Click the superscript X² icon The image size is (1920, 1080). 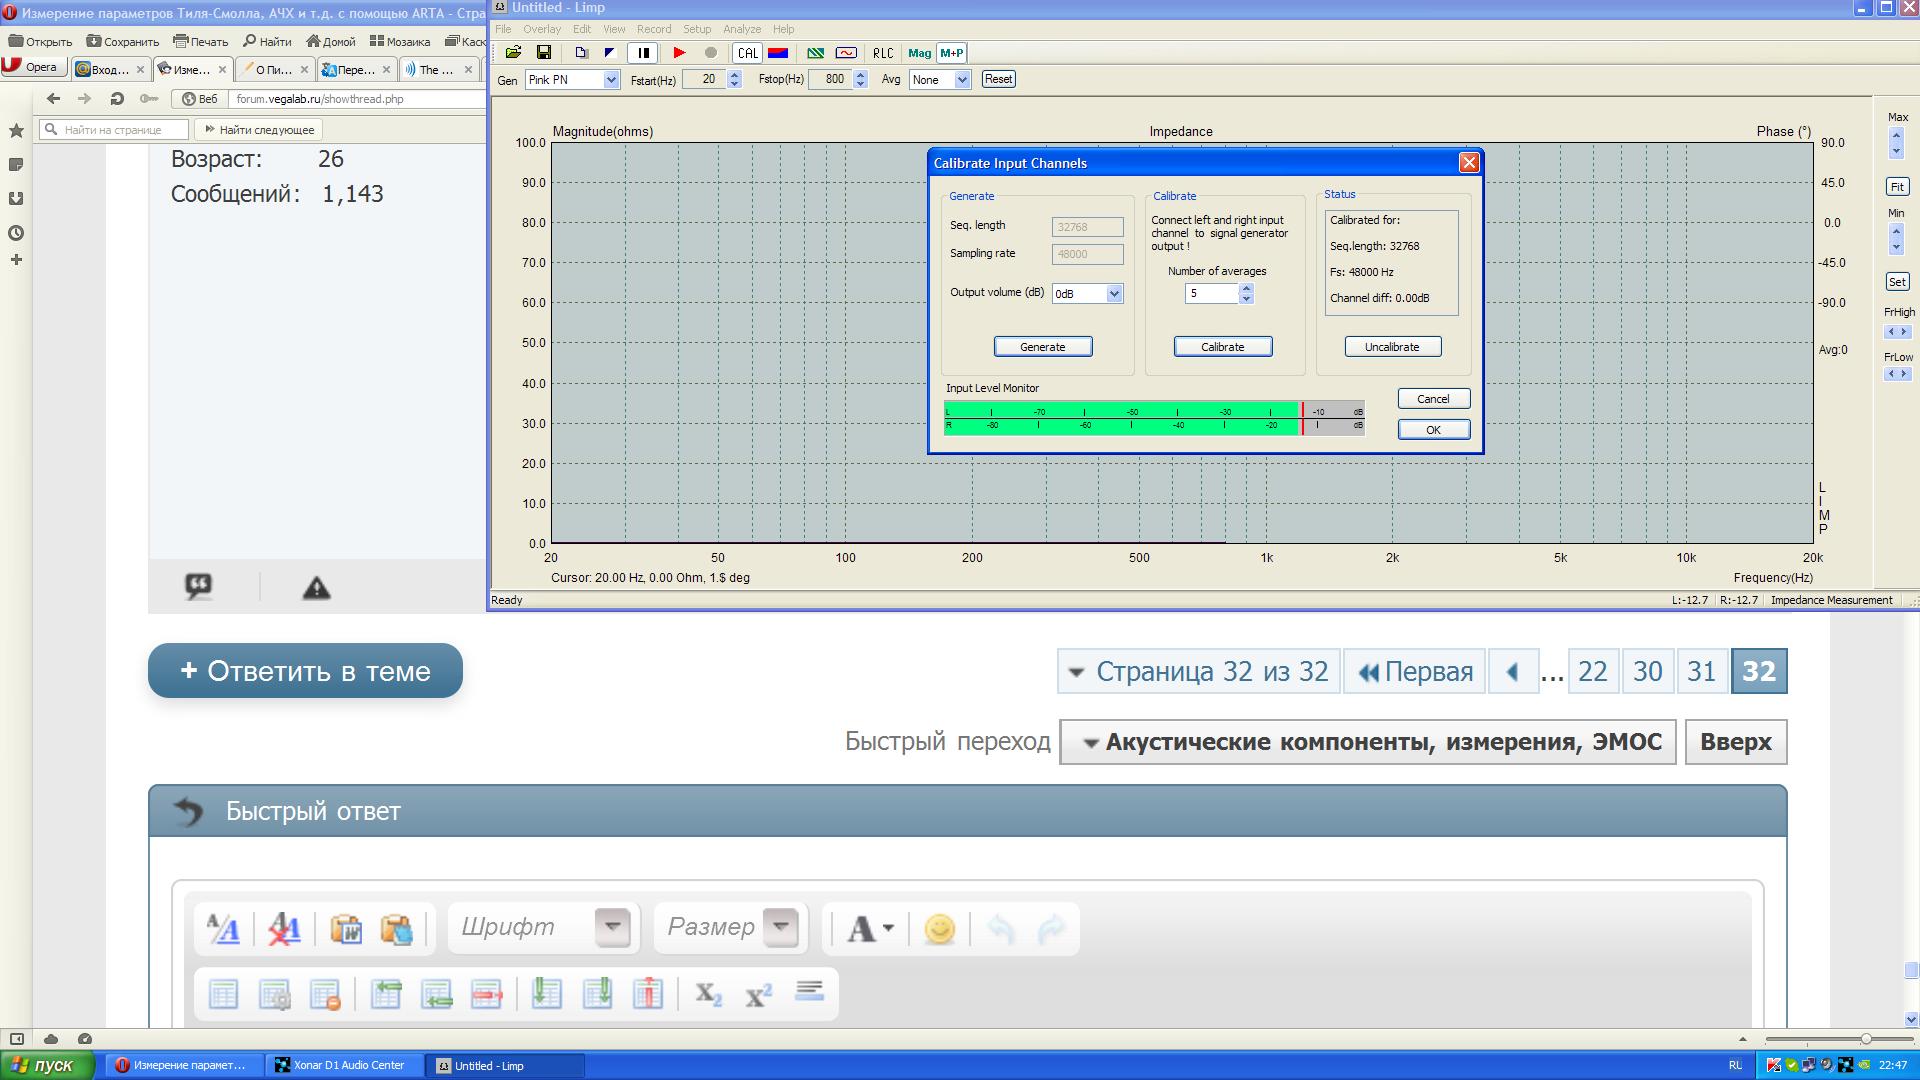tap(759, 994)
